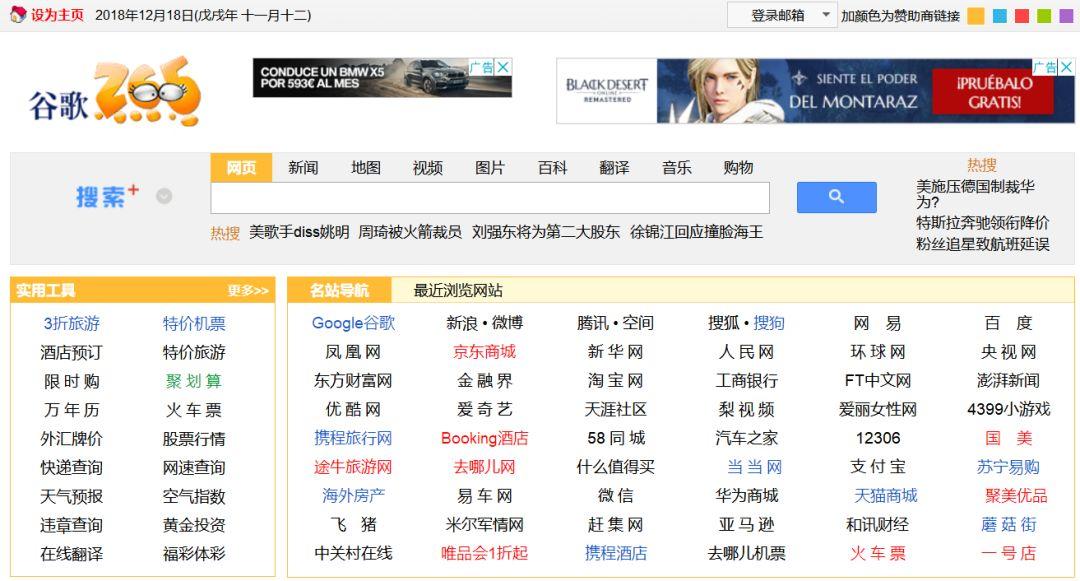This screenshot has width=1080, height=581.
Task: Open the 亚马逊 site link
Action: [747, 525]
